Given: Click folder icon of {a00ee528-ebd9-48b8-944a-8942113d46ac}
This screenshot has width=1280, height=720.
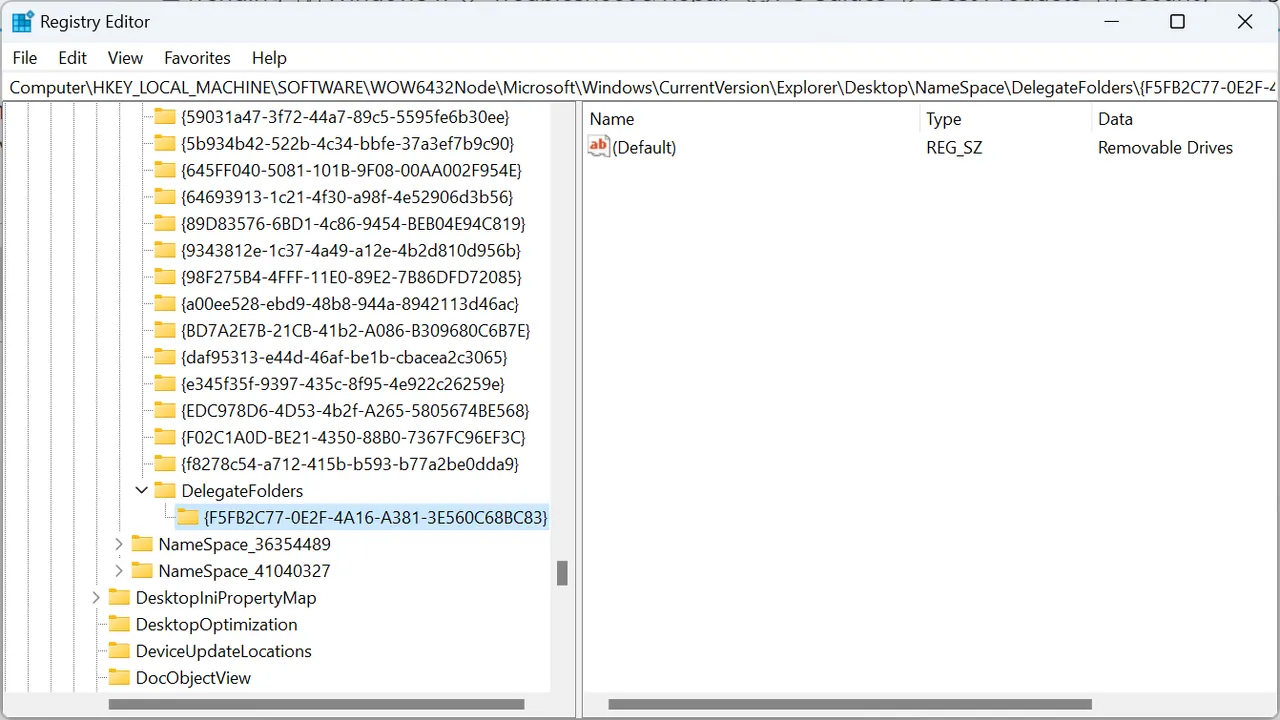Looking at the screenshot, I should [x=165, y=304].
